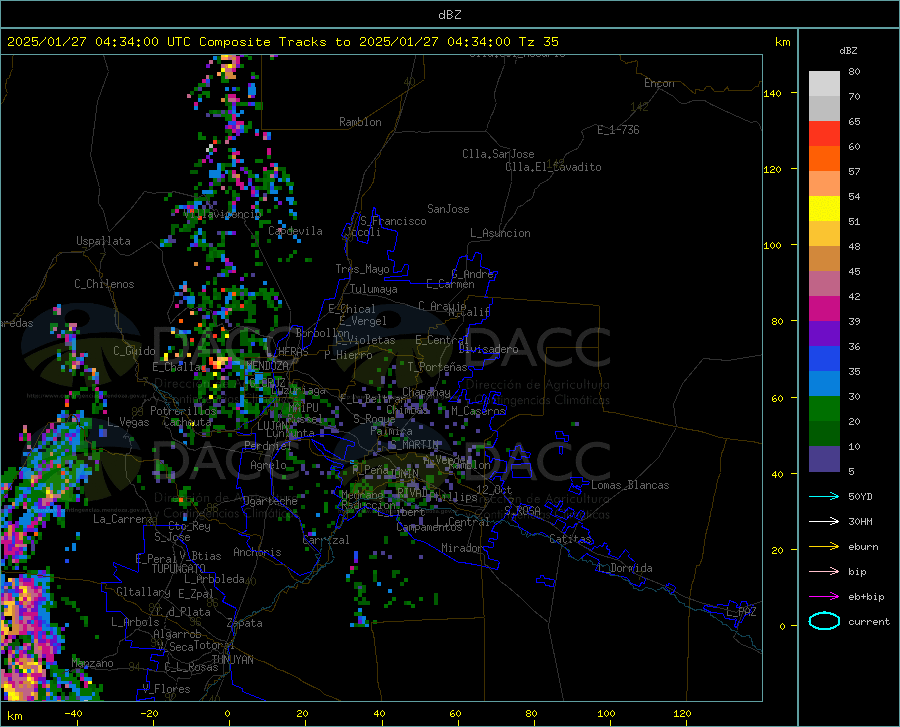Click the Catitas label
This screenshot has width=900, height=727.
pos(570,539)
